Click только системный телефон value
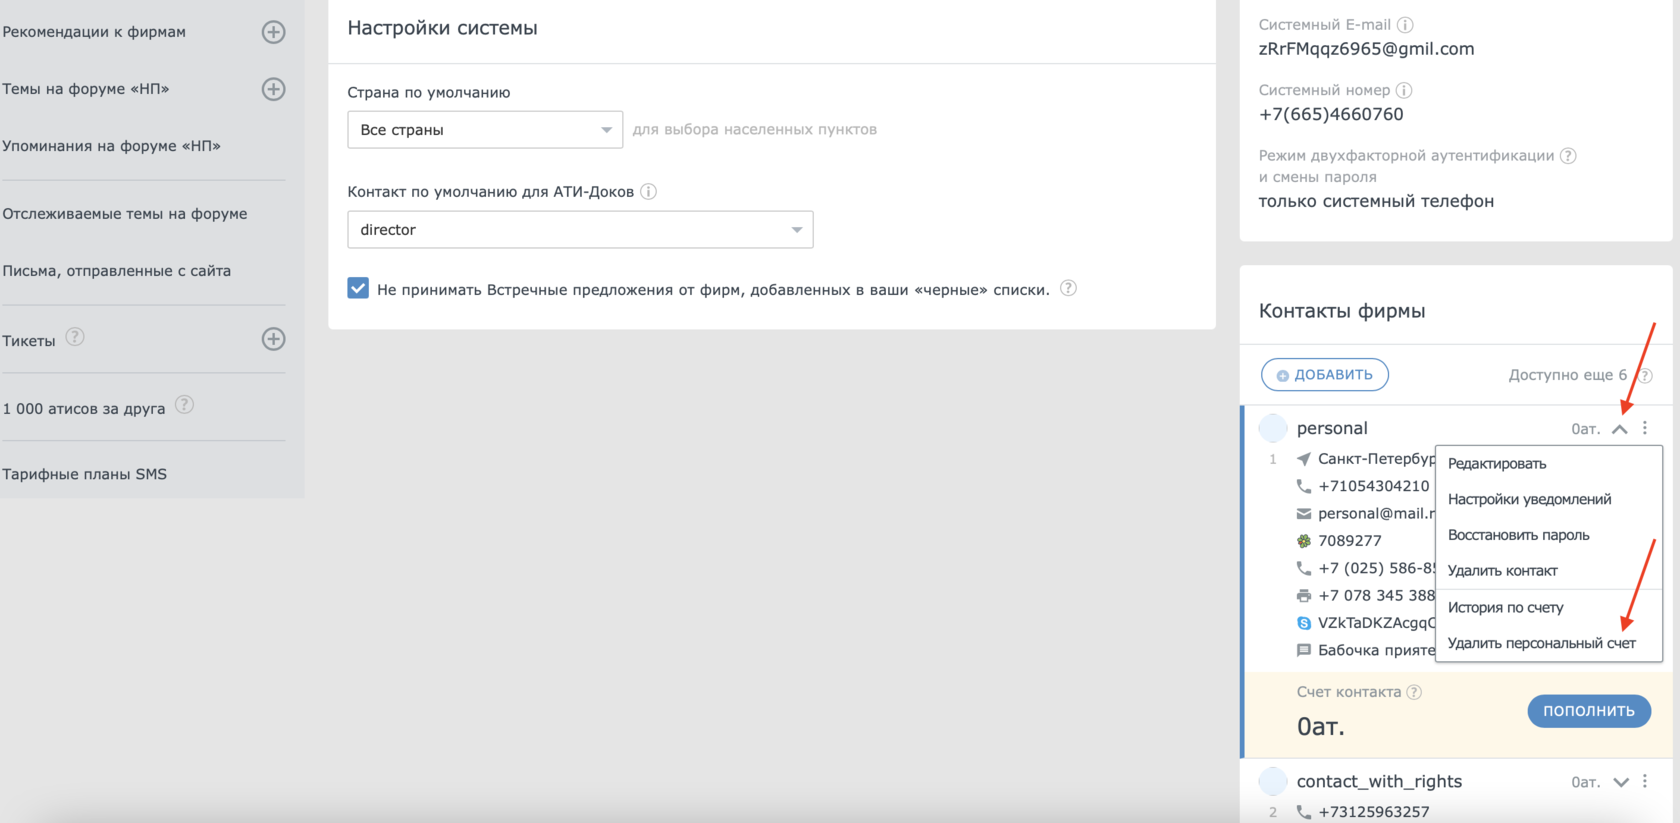This screenshot has height=823, width=1680. click(x=1376, y=201)
